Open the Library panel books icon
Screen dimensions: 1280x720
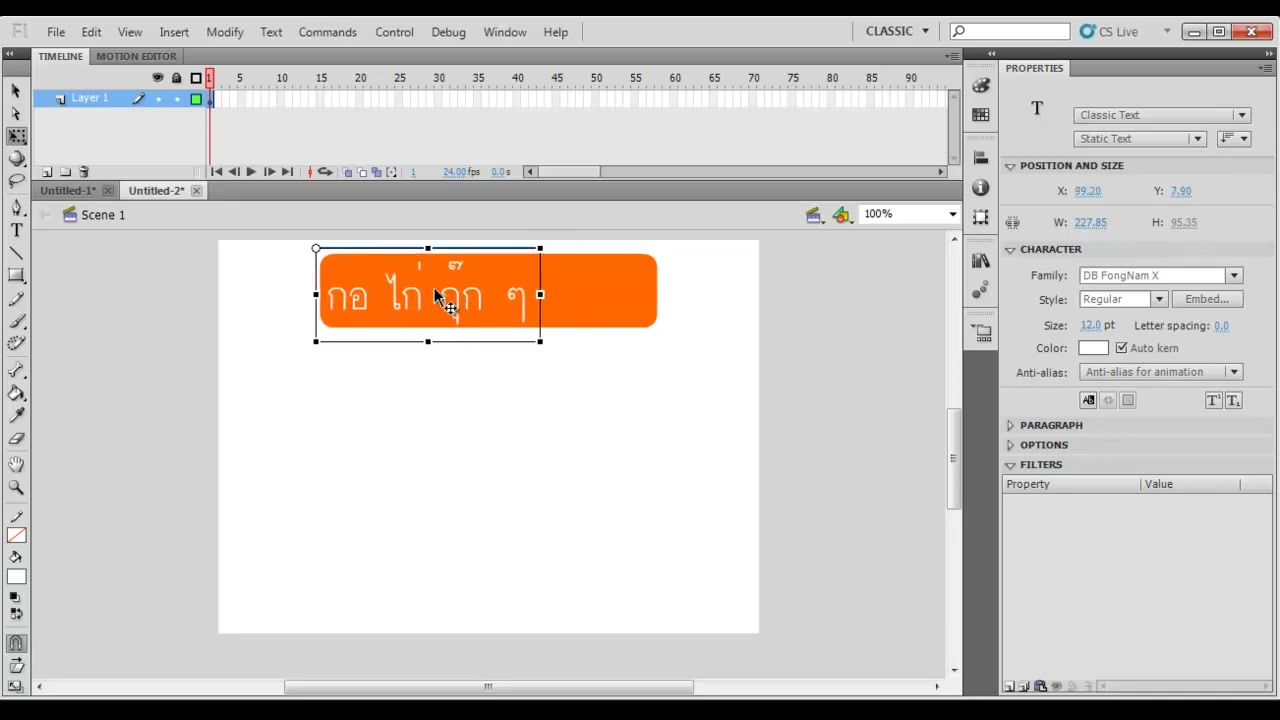[981, 261]
